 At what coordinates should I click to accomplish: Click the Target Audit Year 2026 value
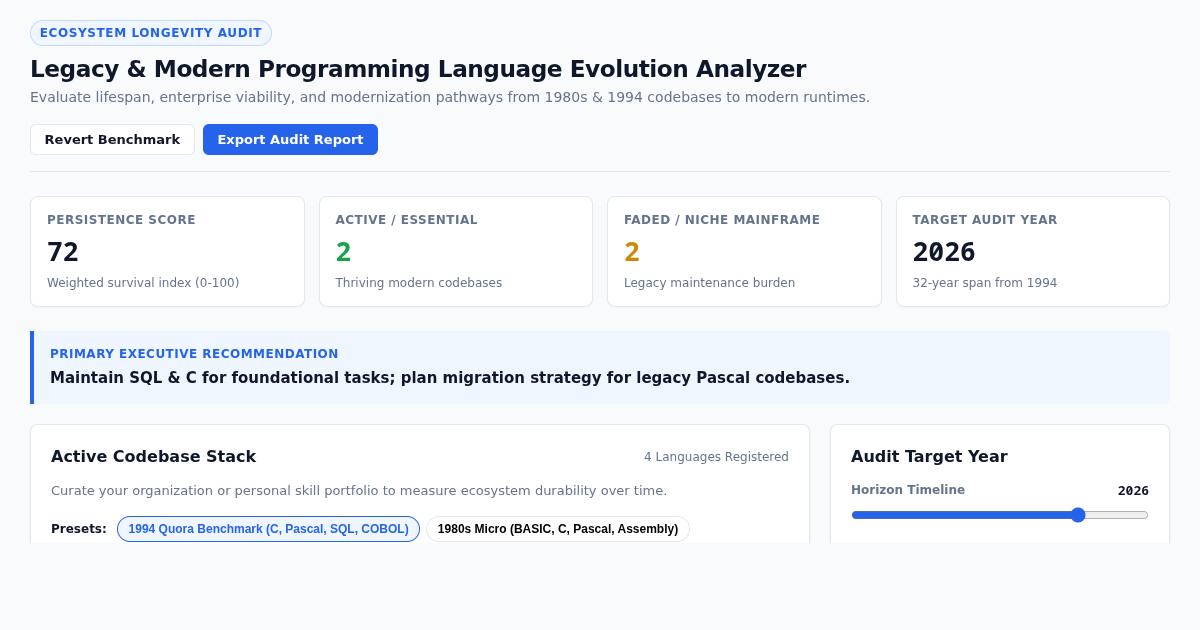[x=944, y=252]
